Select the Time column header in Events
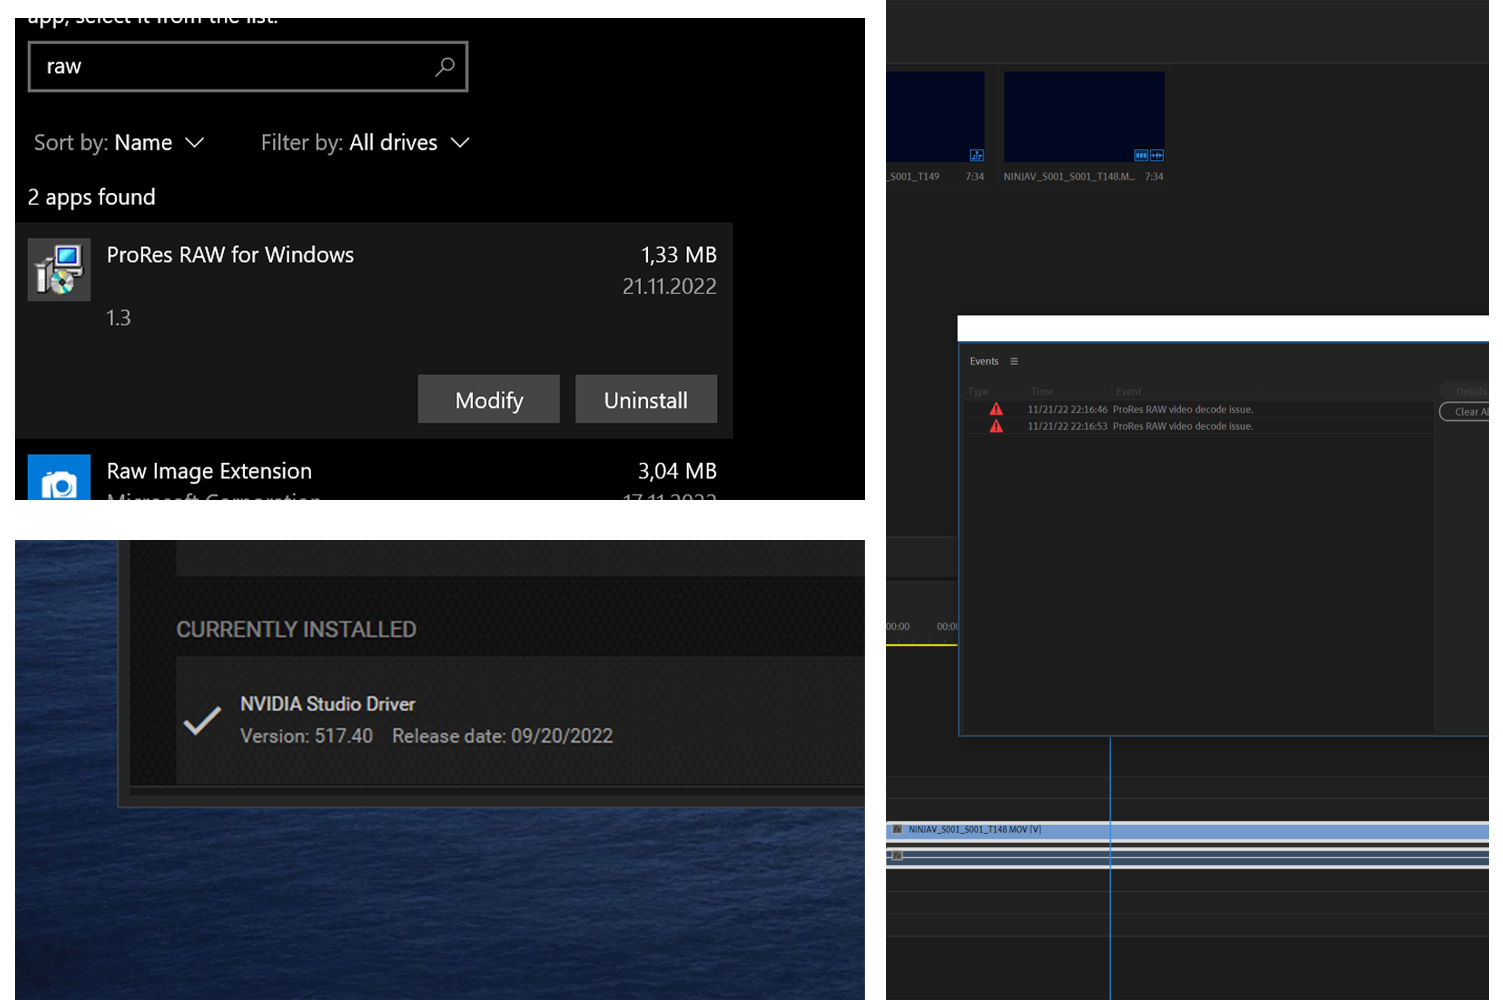Viewport: 1503px width, 1000px height. [1041, 391]
